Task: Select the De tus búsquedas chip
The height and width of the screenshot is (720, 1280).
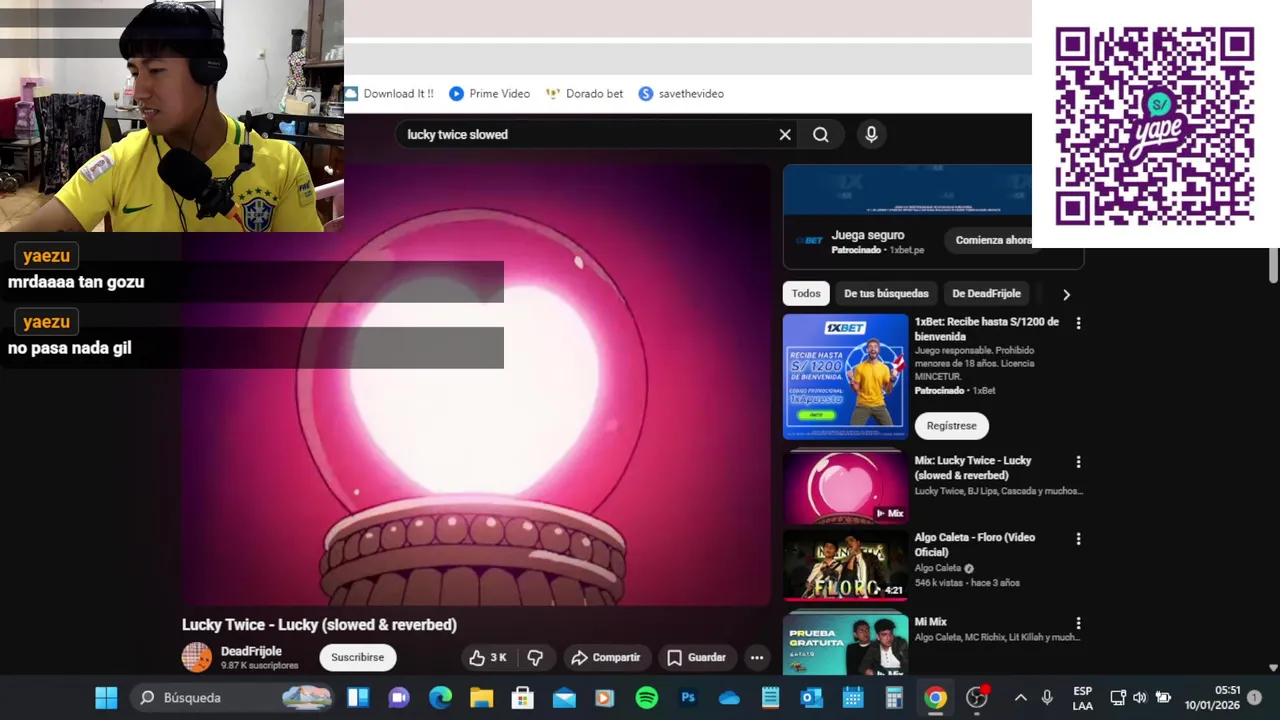Action: tap(886, 294)
